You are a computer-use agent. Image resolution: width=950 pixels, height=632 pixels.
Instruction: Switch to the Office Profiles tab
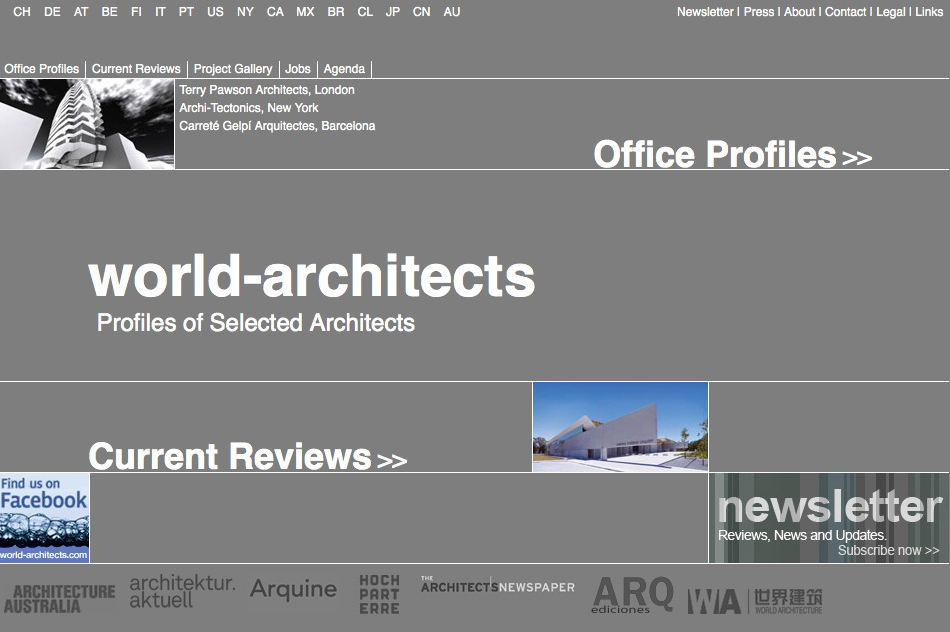(41, 68)
